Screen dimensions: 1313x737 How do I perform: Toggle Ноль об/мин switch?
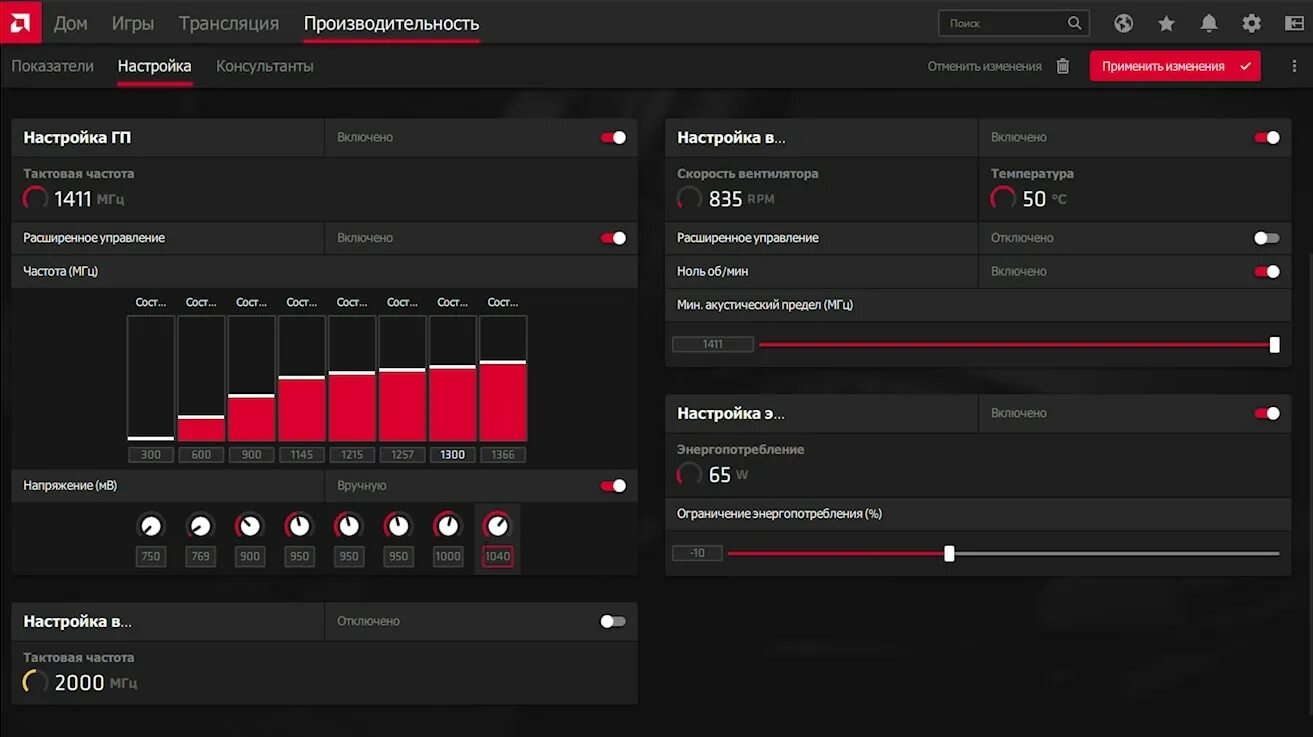tap(1267, 271)
